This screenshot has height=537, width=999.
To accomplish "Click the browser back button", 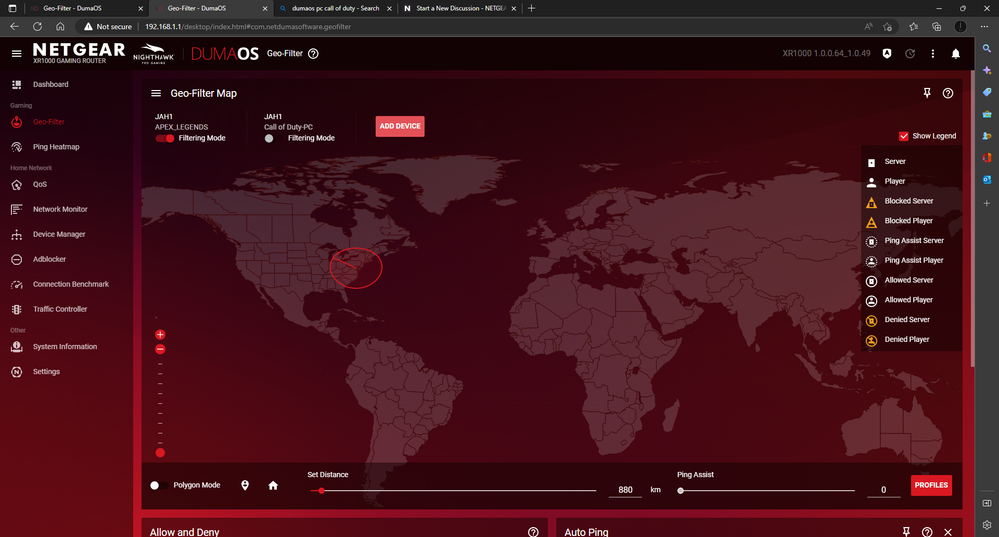I will 15,27.
